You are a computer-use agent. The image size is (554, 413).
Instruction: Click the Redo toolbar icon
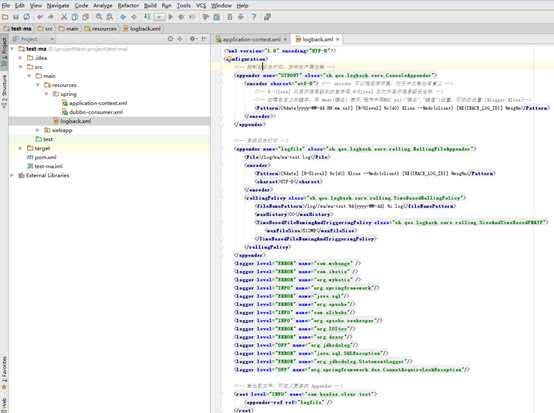pyautogui.click(x=51, y=17)
